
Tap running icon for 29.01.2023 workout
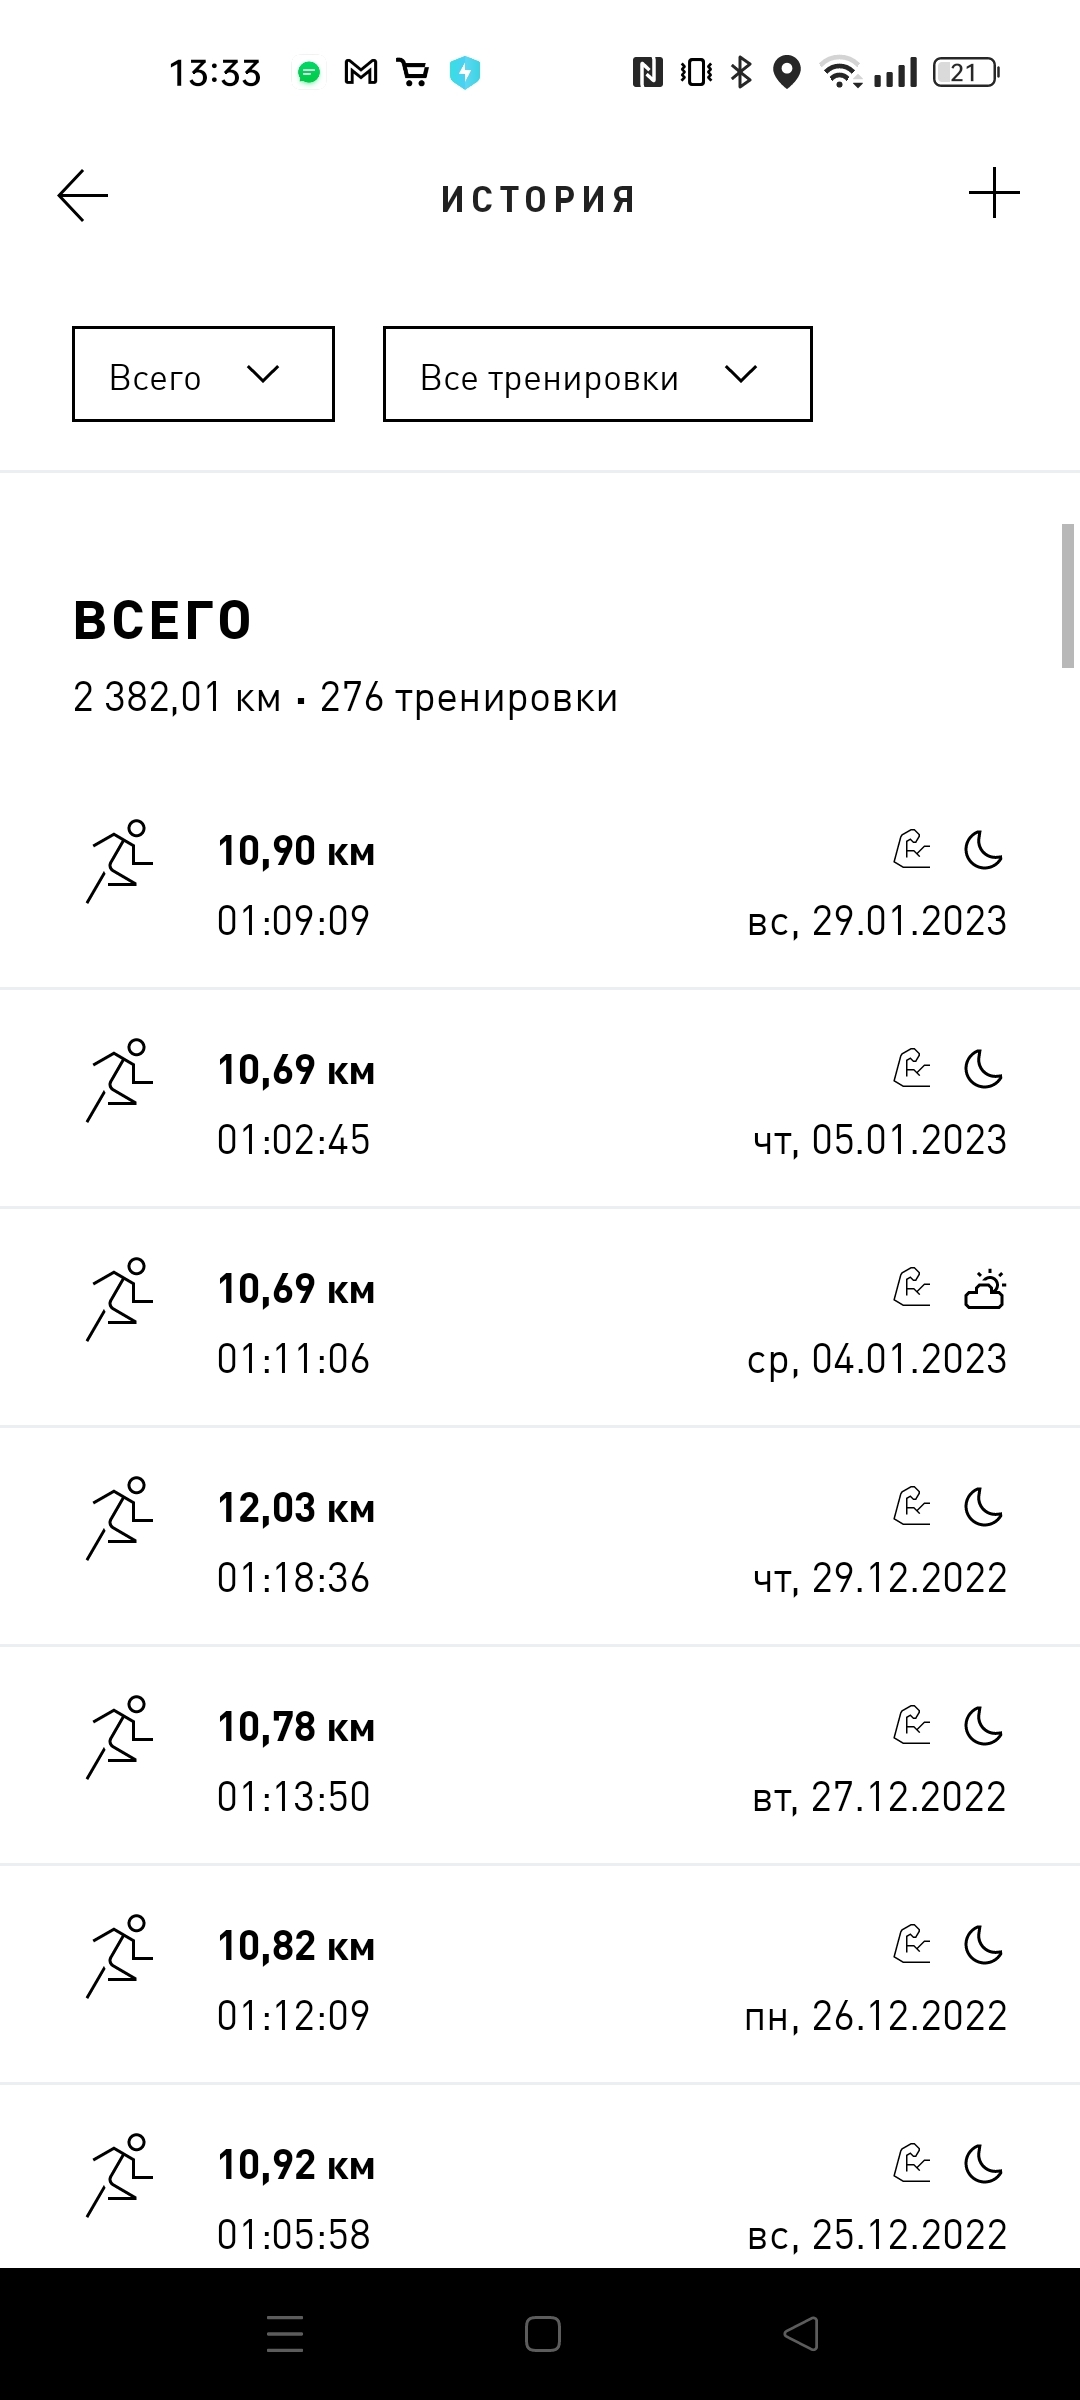click(120, 861)
